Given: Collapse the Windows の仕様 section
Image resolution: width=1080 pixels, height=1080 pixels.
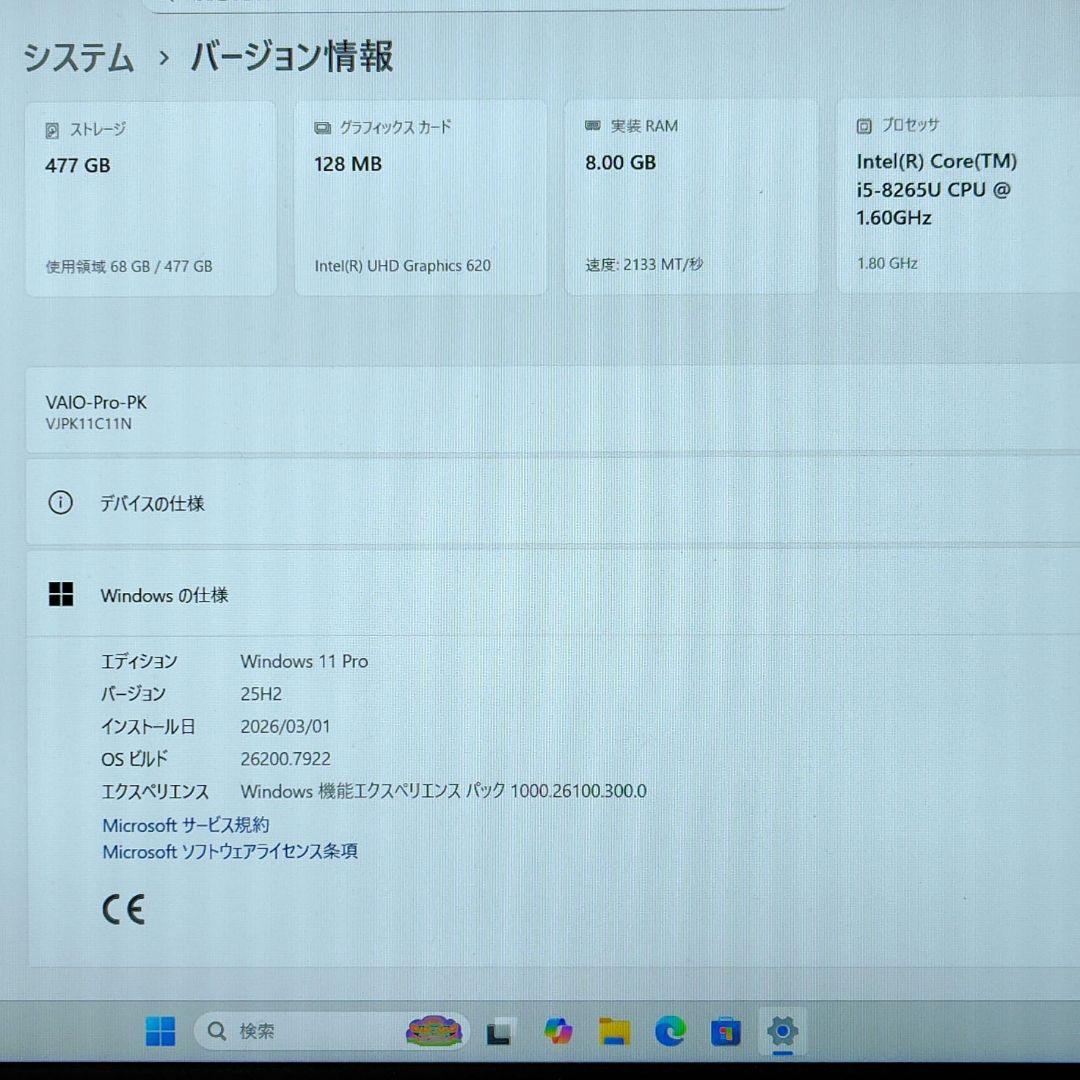Looking at the screenshot, I should point(552,594).
